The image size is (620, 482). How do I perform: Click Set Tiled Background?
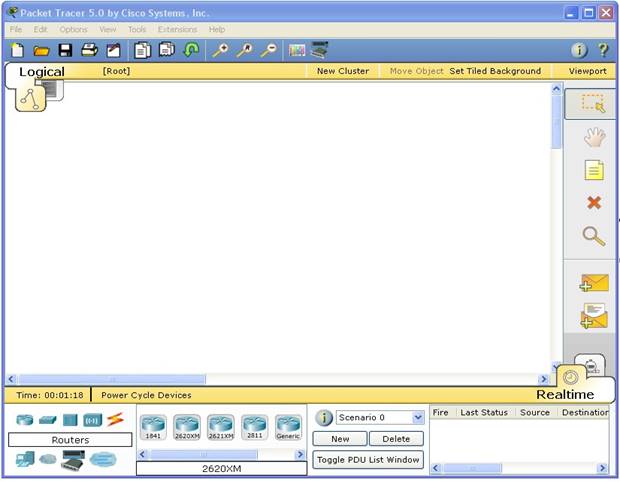[x=495, y=71]
